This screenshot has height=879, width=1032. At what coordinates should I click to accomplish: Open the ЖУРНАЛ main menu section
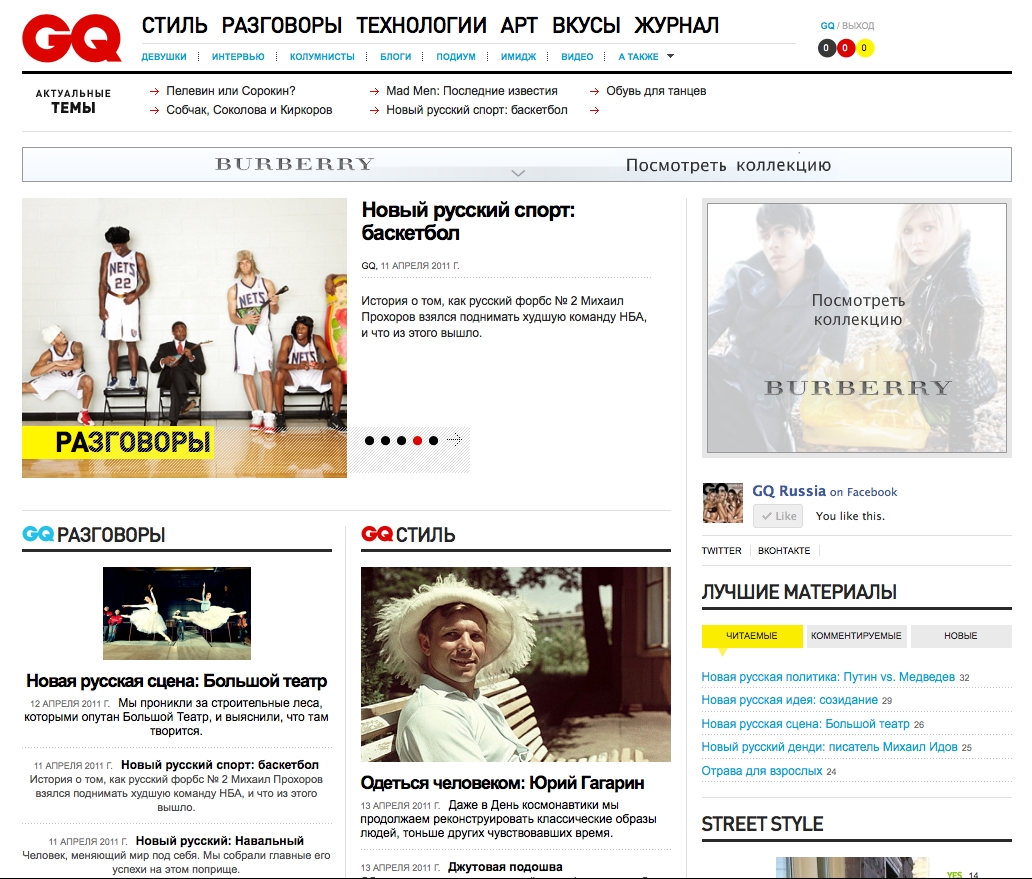pos(677,25)
